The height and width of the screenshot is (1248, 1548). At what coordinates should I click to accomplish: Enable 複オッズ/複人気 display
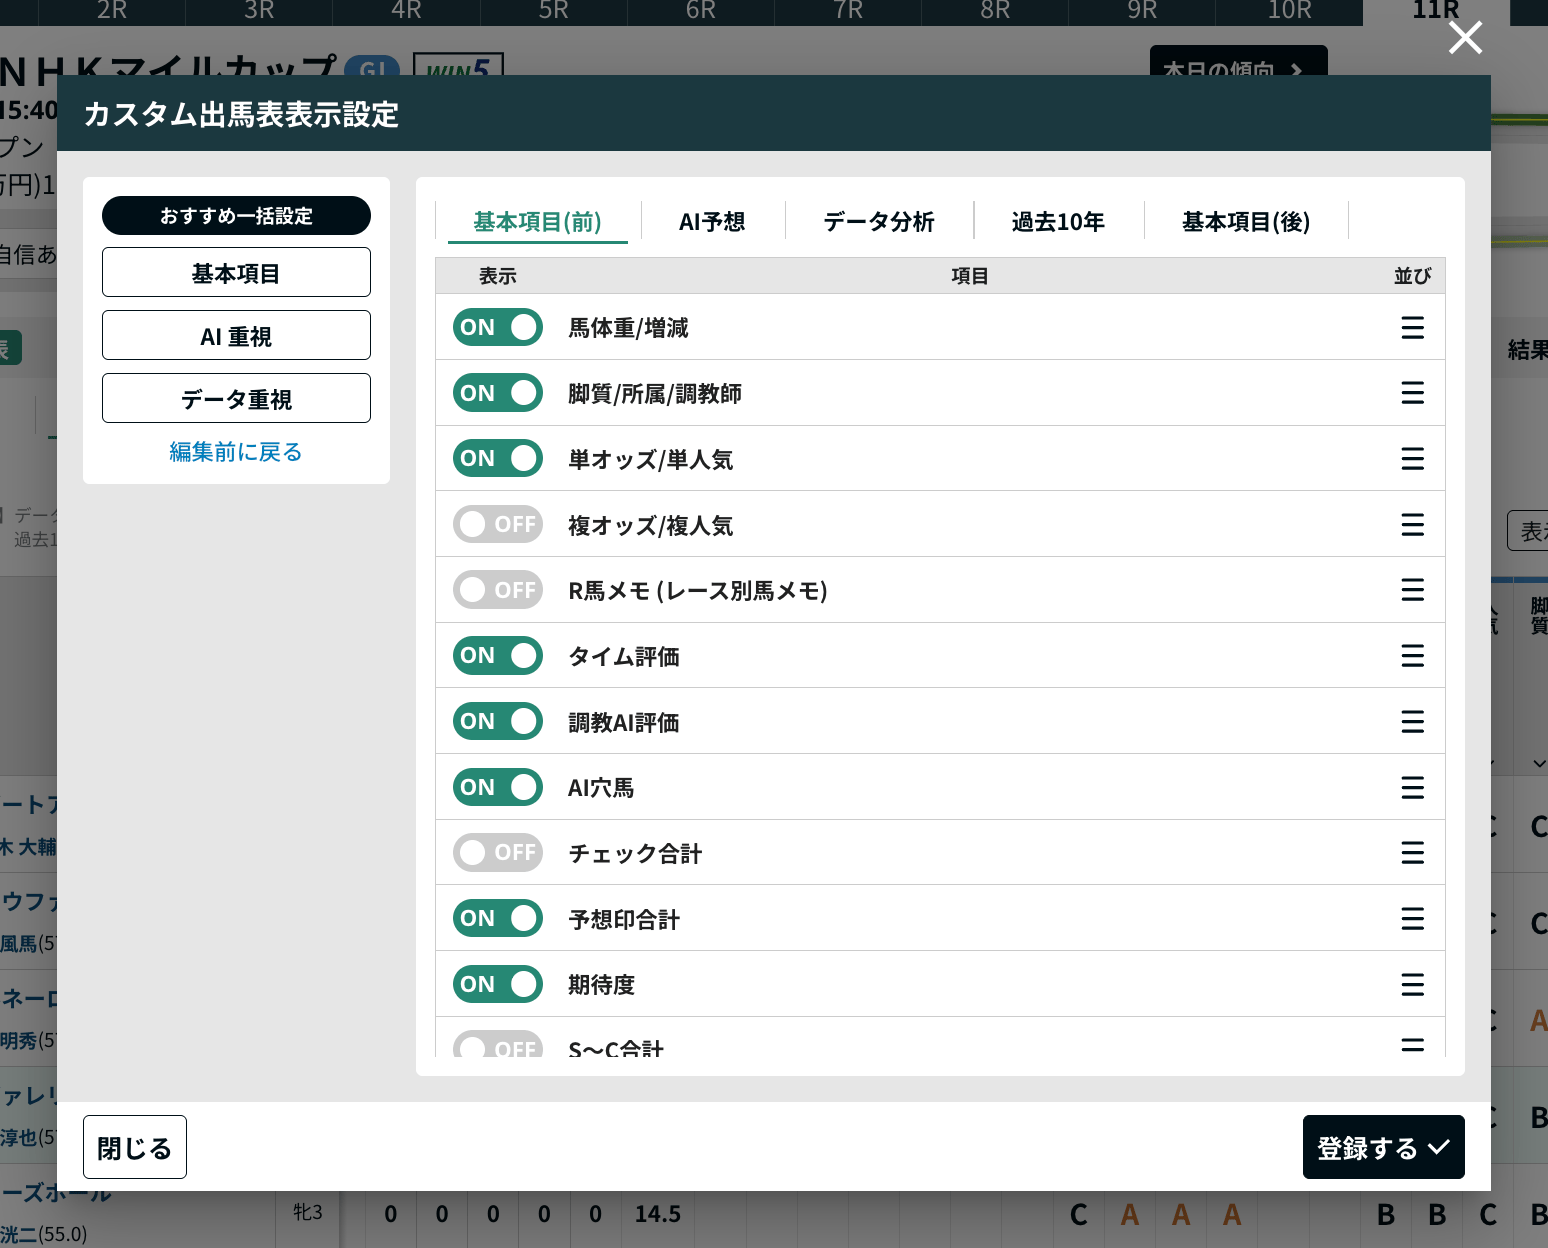(498, 524)
